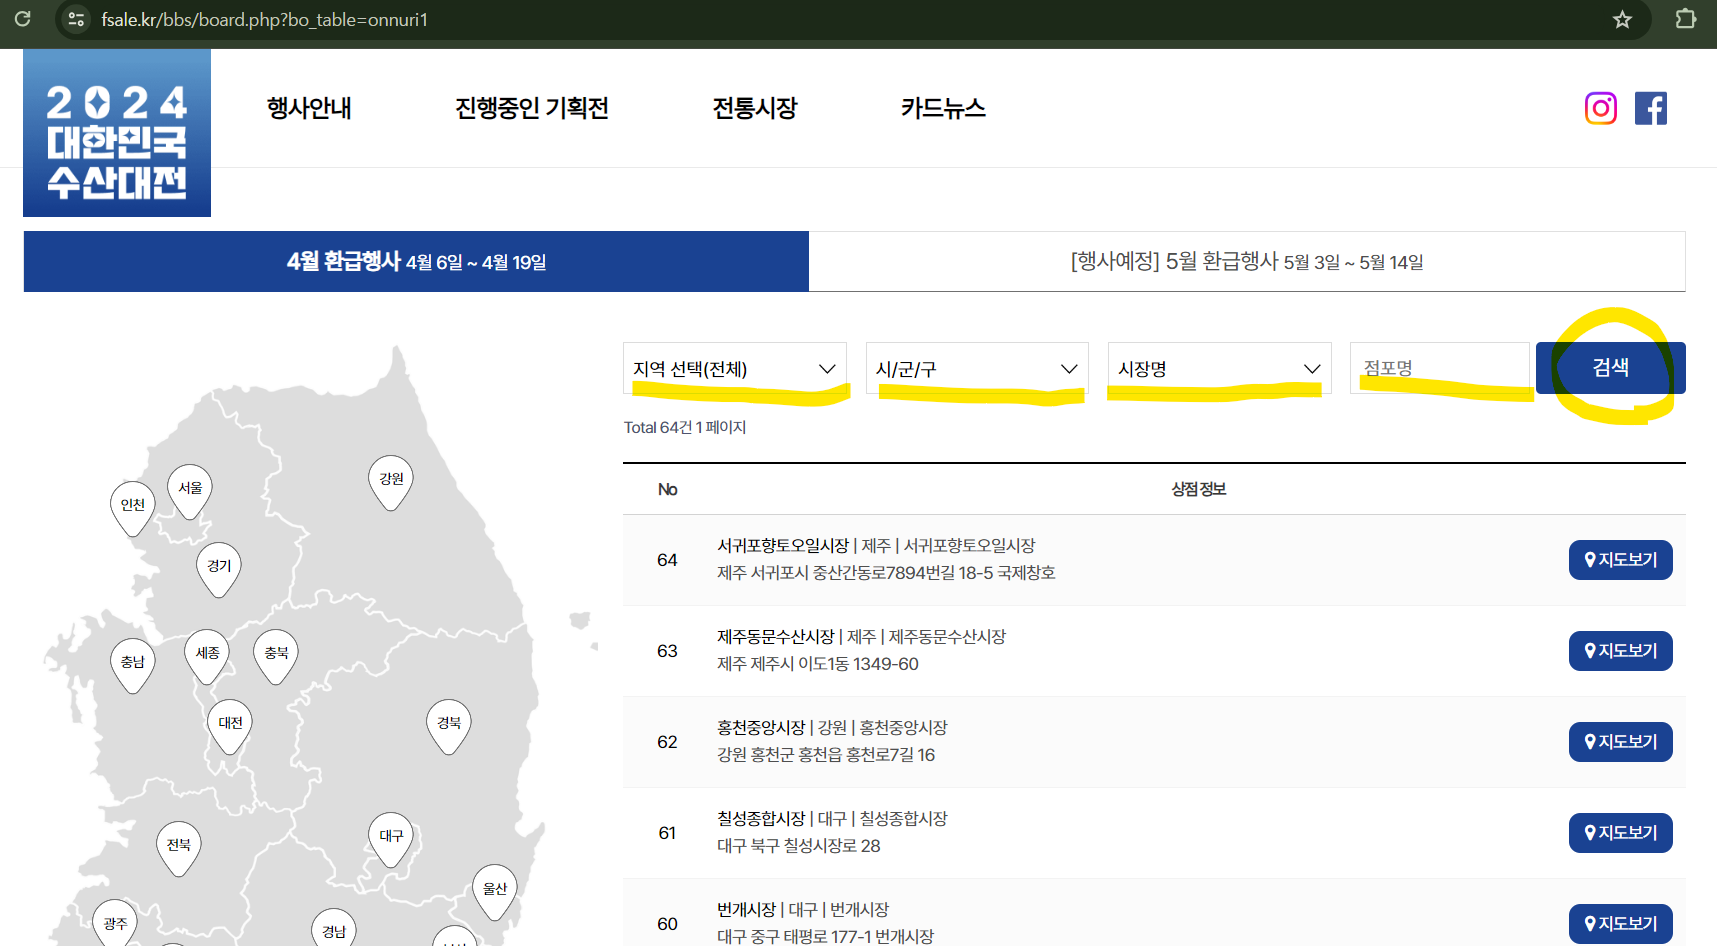
Task: Open the 전통시장 menu item
Action: 755,108
